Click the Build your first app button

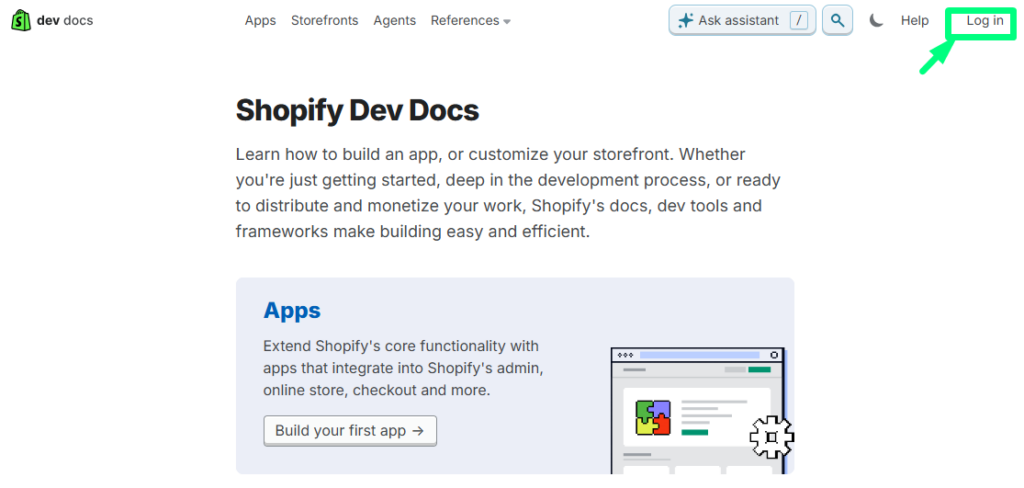[349, 431]
